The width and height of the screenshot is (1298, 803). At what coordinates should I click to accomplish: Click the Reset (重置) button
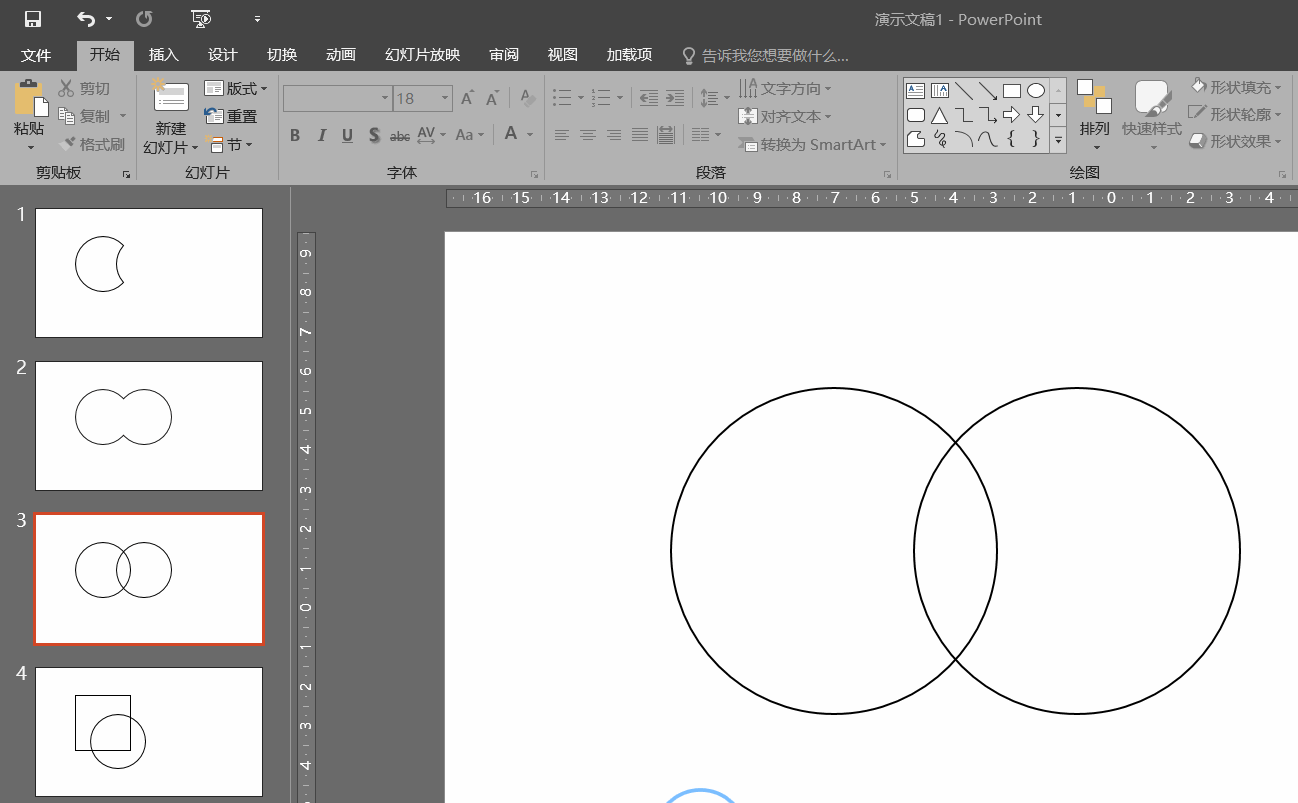coord(231,117)
